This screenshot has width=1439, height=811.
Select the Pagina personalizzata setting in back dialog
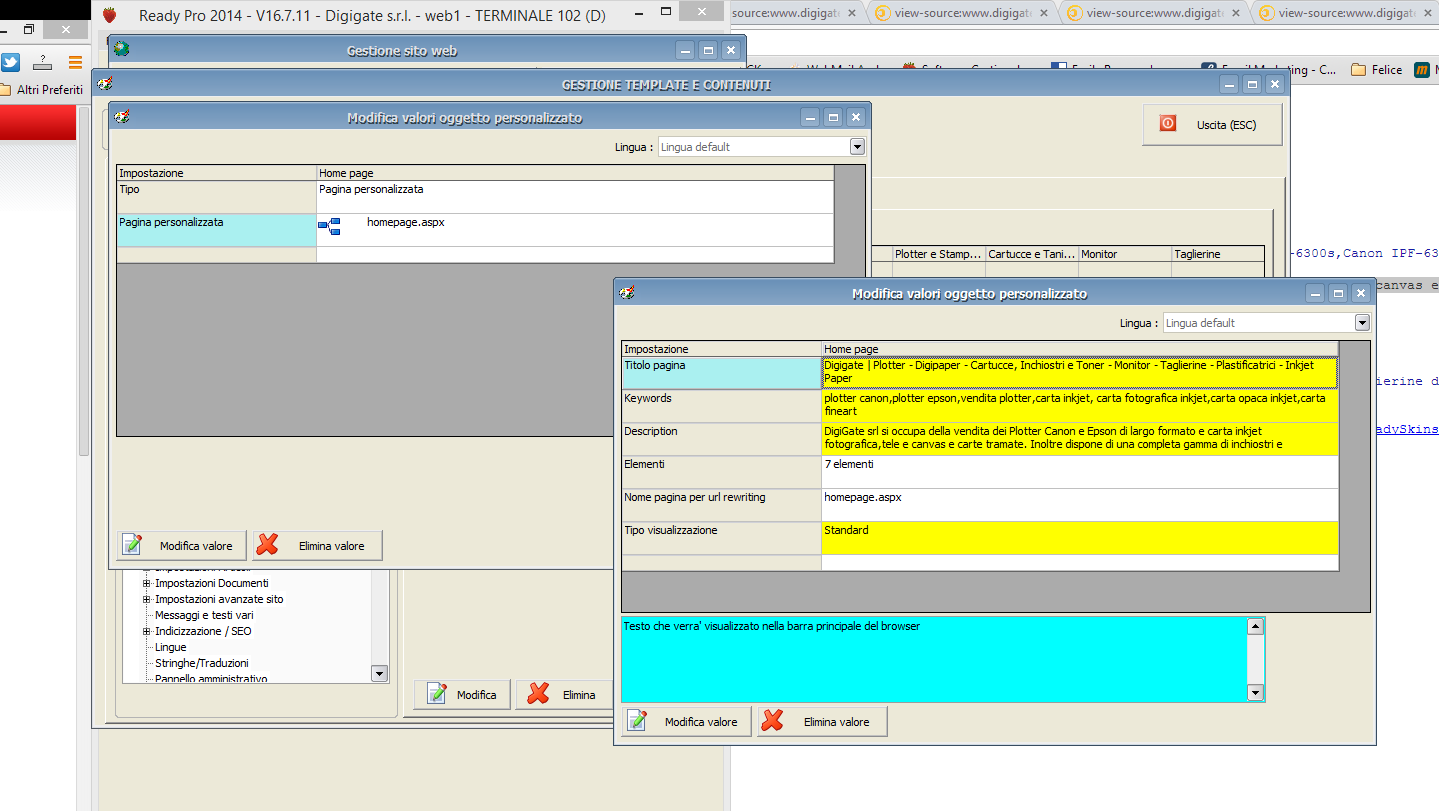pyautogui.click(x=216, y=230)
